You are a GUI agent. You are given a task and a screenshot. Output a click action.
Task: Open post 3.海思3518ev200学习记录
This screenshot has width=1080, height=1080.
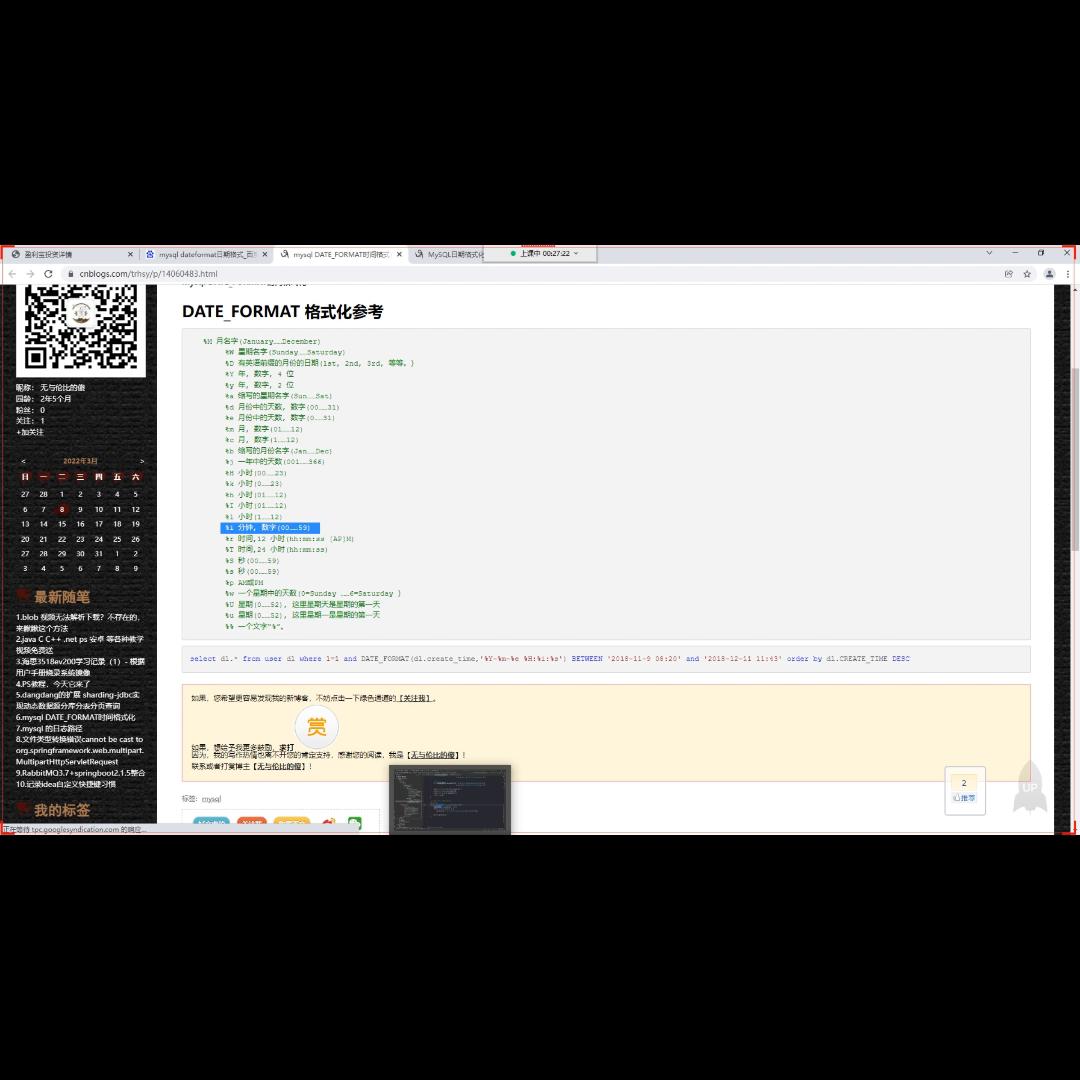(80, 667)
